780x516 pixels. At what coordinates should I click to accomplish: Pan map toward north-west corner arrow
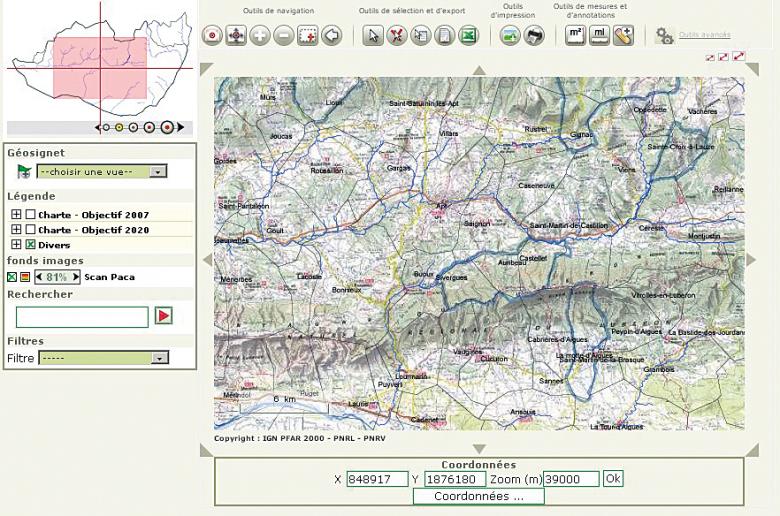click(205, 69)
